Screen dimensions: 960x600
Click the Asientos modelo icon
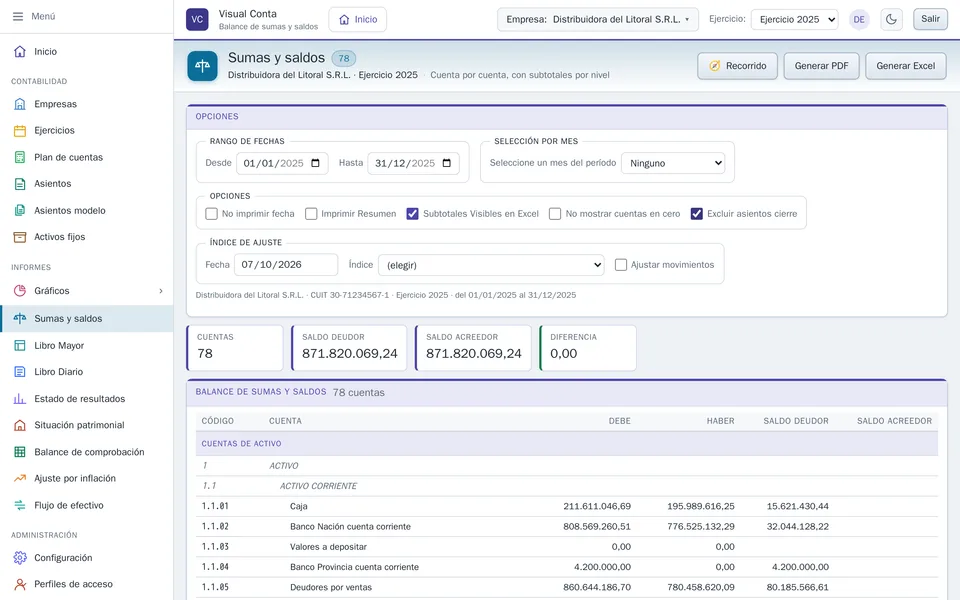click(20, 211)
